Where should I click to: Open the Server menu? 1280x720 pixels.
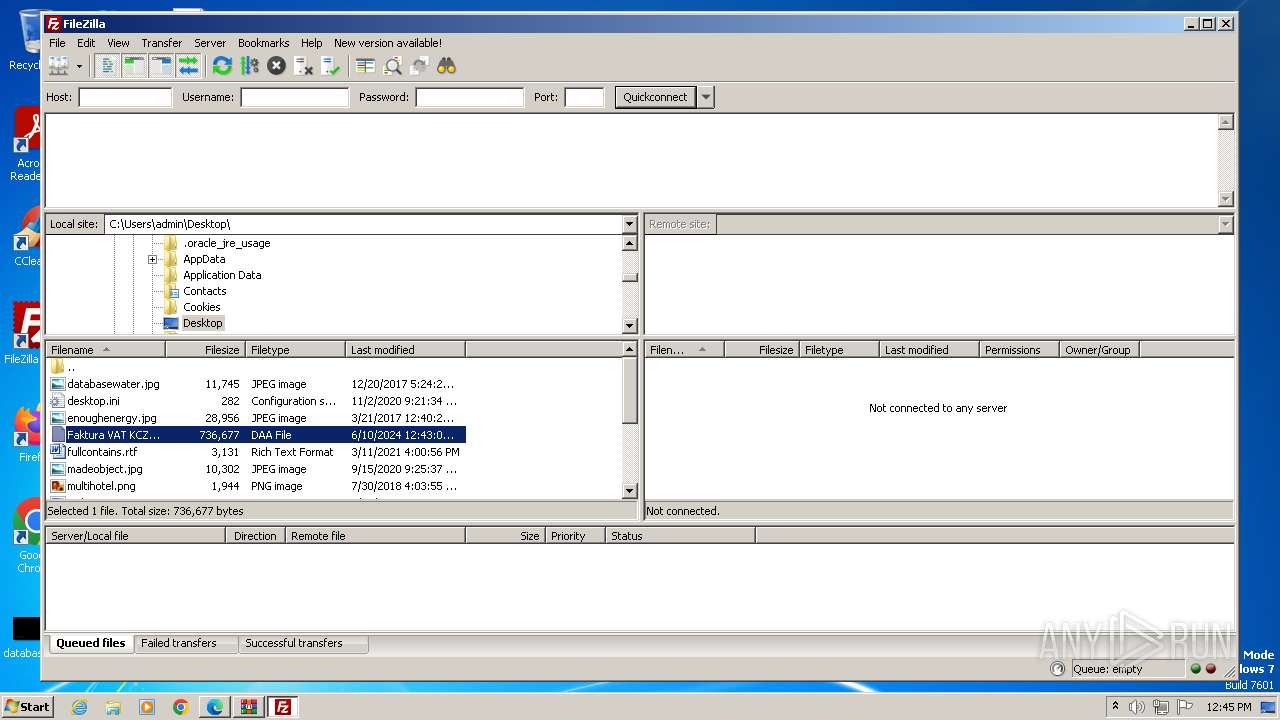210,43
